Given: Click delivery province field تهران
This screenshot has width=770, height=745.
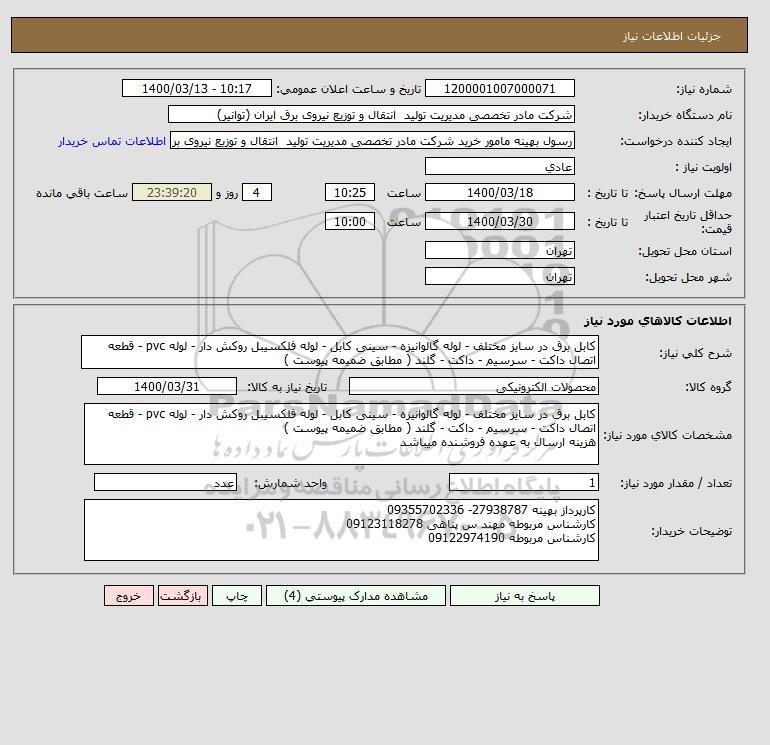Looking at the screenshot, I should (x=499, y=250).
